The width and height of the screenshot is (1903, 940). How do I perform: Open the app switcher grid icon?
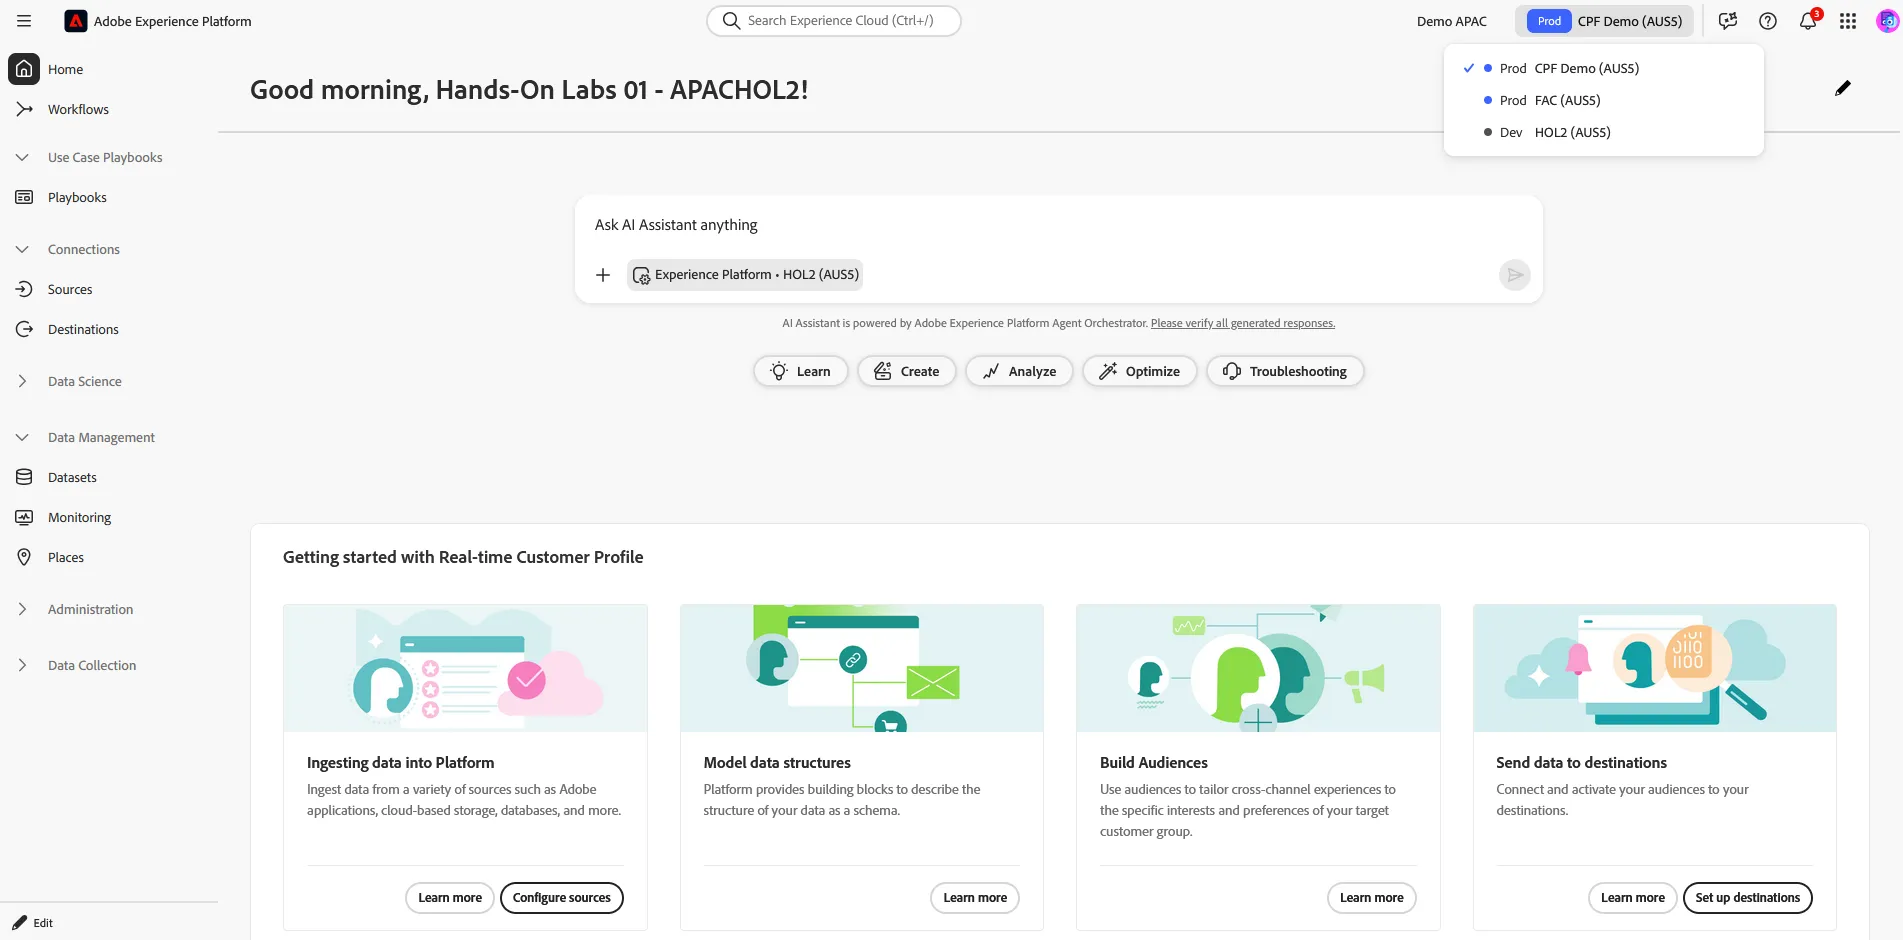[x=1848, y=21]
